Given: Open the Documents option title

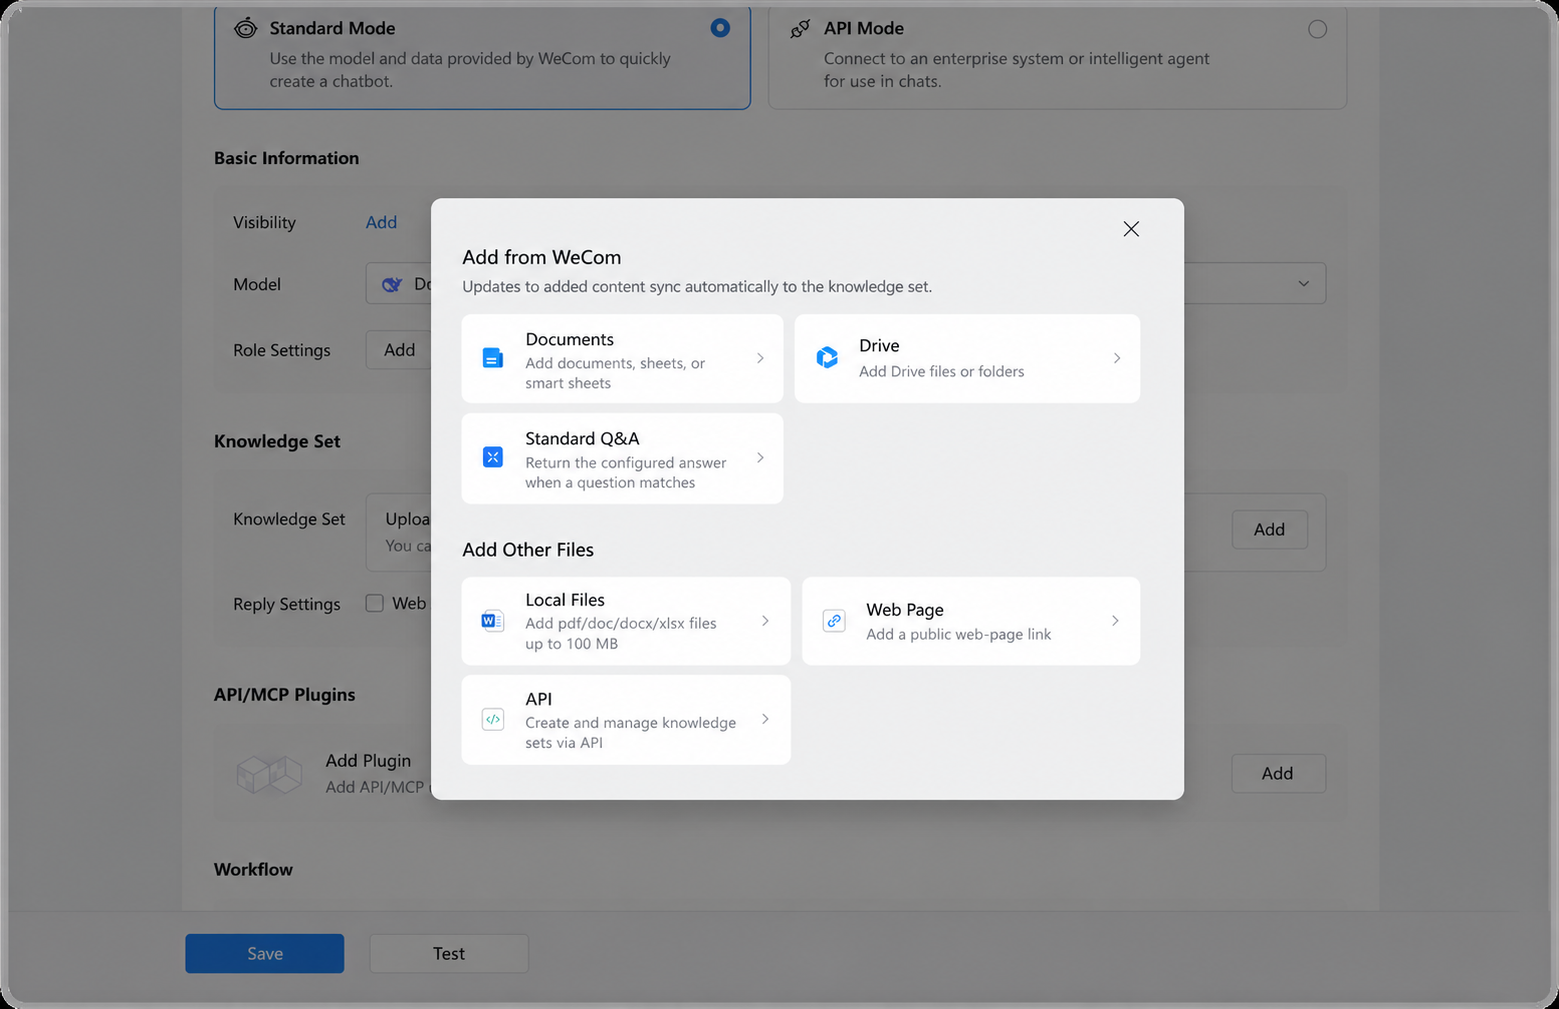Looking at the screenshot, I should pyautogui.click(x=569, y=339).
